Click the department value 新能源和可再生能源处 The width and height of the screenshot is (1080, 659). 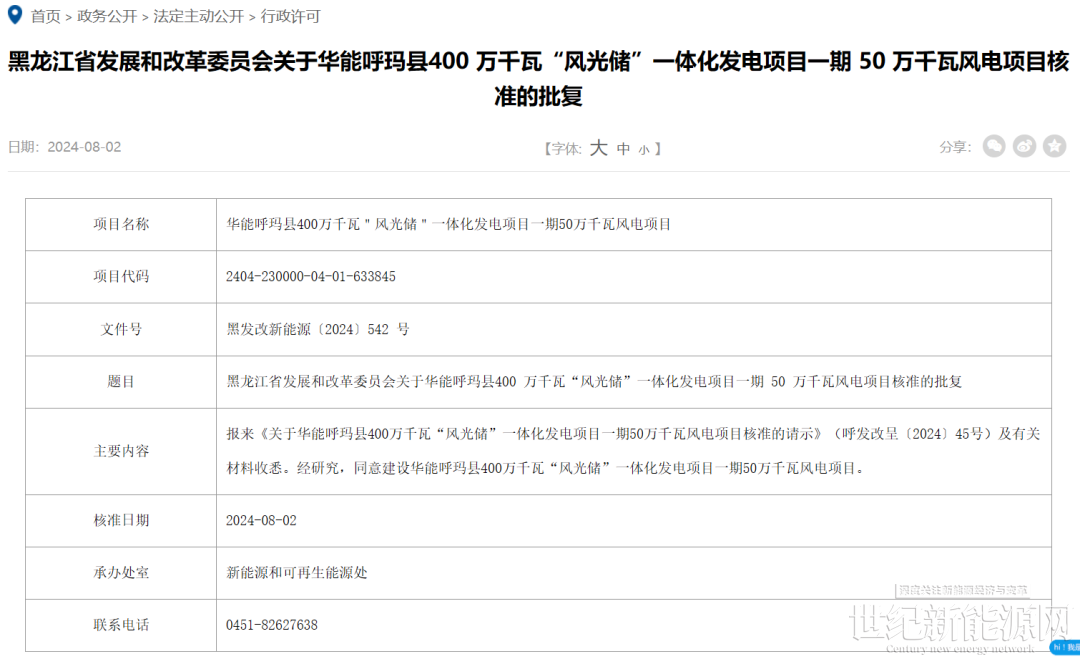[x=297, y=572]
